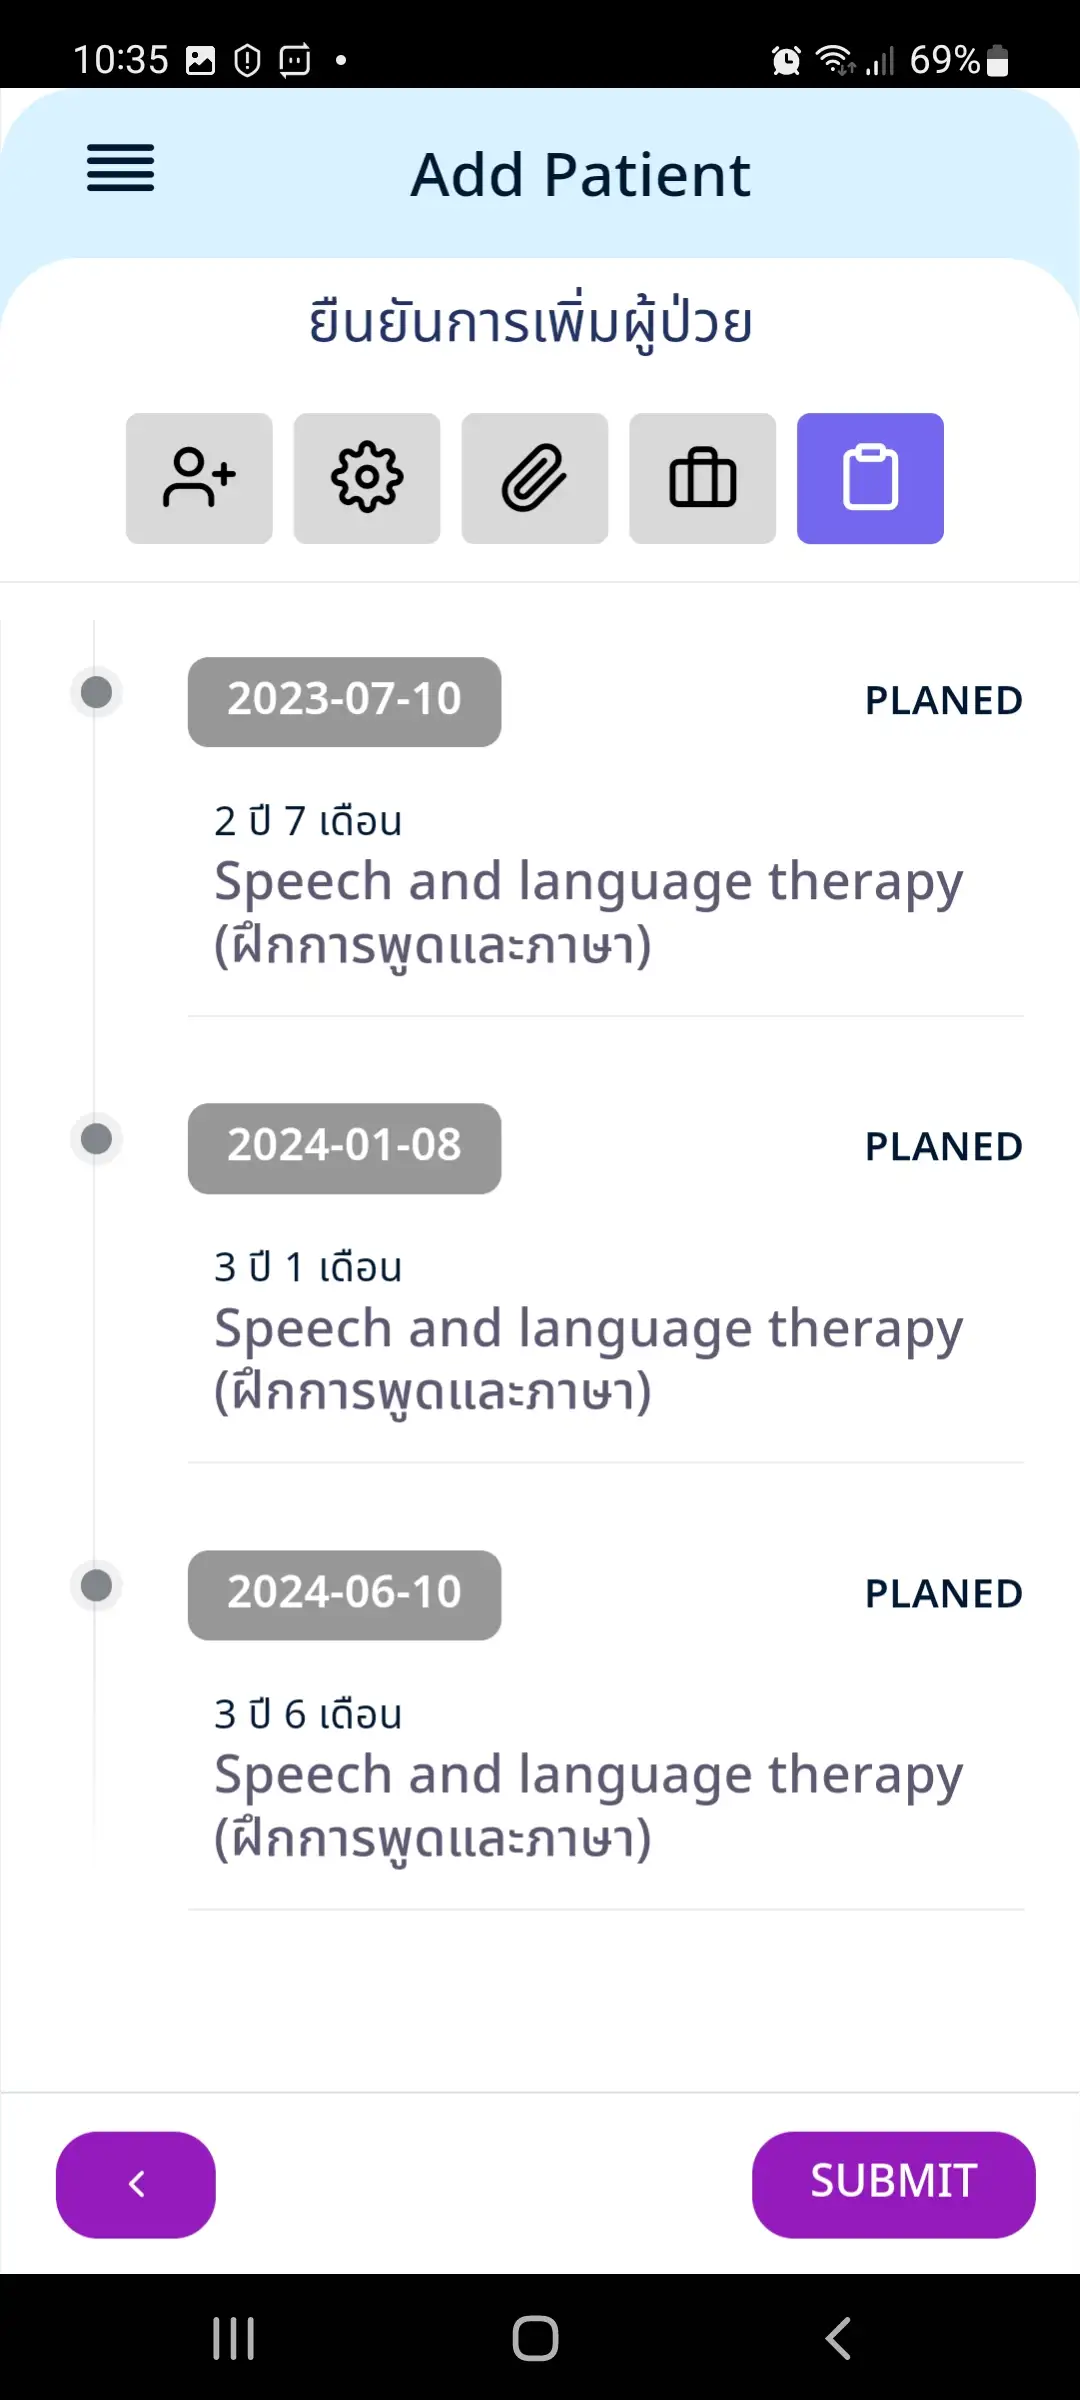Screen dimensions: 1080x2400
Task: Click timeline dot for 2023-07-10 entry
Action: click(x=96, y=692)
